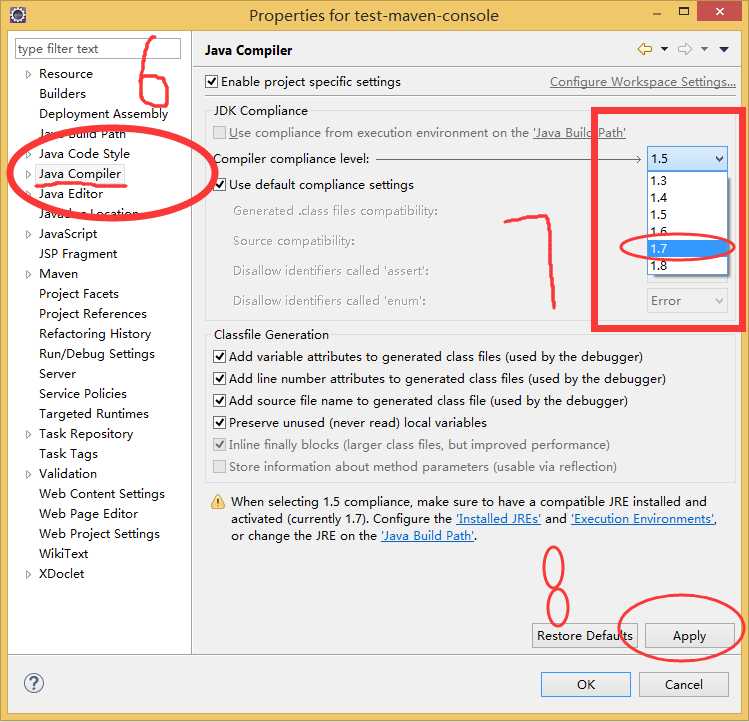Screen dimensions: 749x722
Task: Select 1.5 in compliance list
Action: click(687, 215)
